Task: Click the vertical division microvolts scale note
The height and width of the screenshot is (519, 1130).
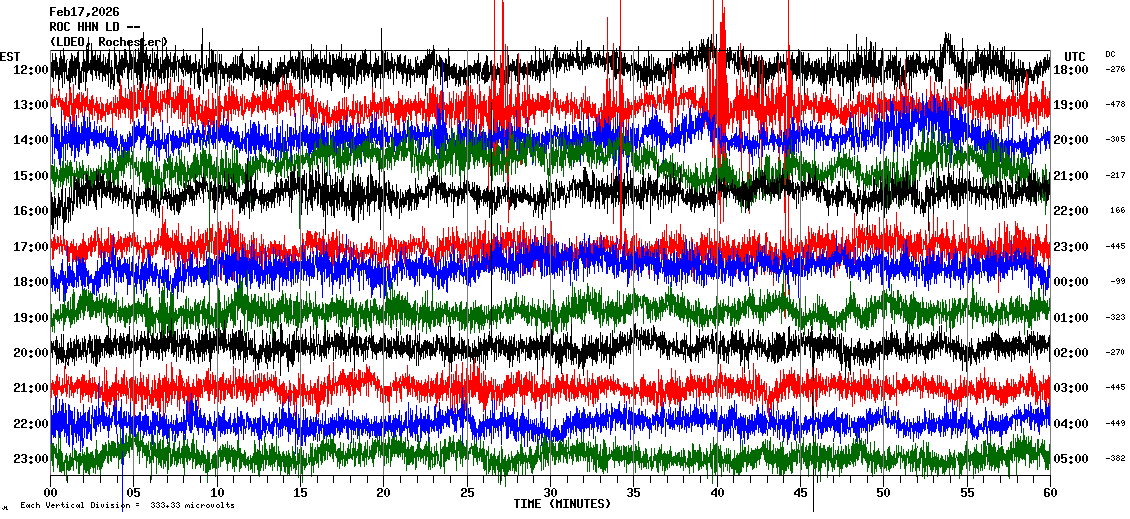Action: click(127, 506)
